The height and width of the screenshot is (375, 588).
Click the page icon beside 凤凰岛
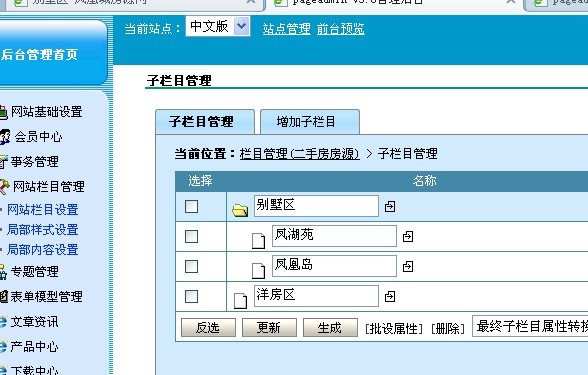(258, 271)
